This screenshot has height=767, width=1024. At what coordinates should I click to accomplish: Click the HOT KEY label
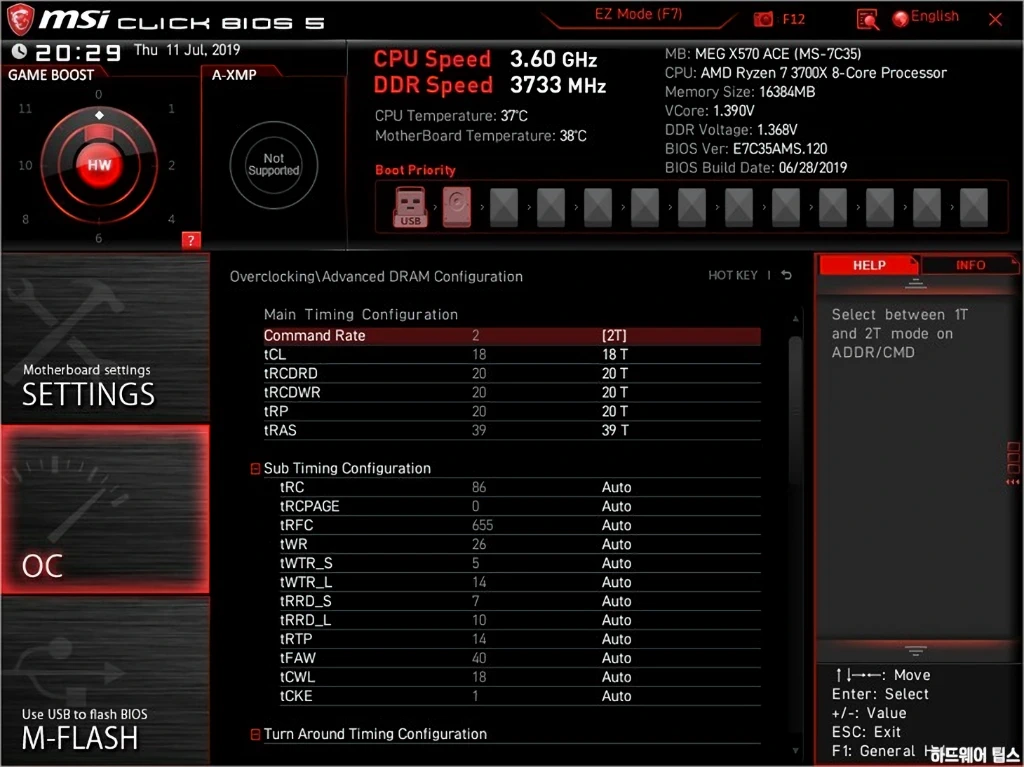coord(733,275)
